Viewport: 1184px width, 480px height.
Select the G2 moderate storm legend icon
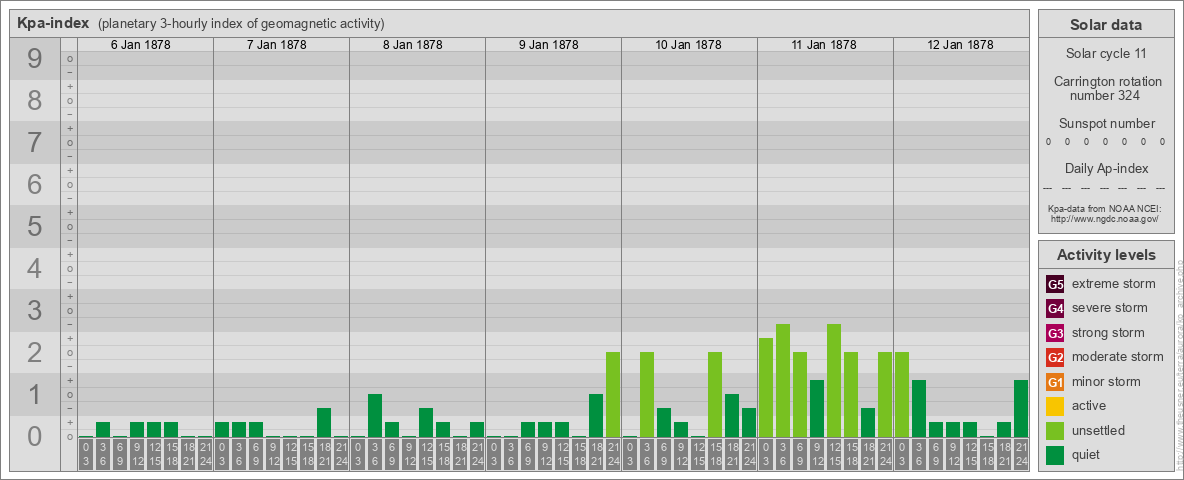pos(1056,357)
